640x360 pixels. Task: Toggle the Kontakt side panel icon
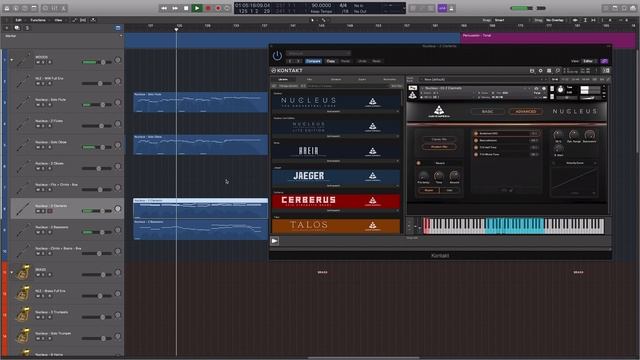coord(606,71)
